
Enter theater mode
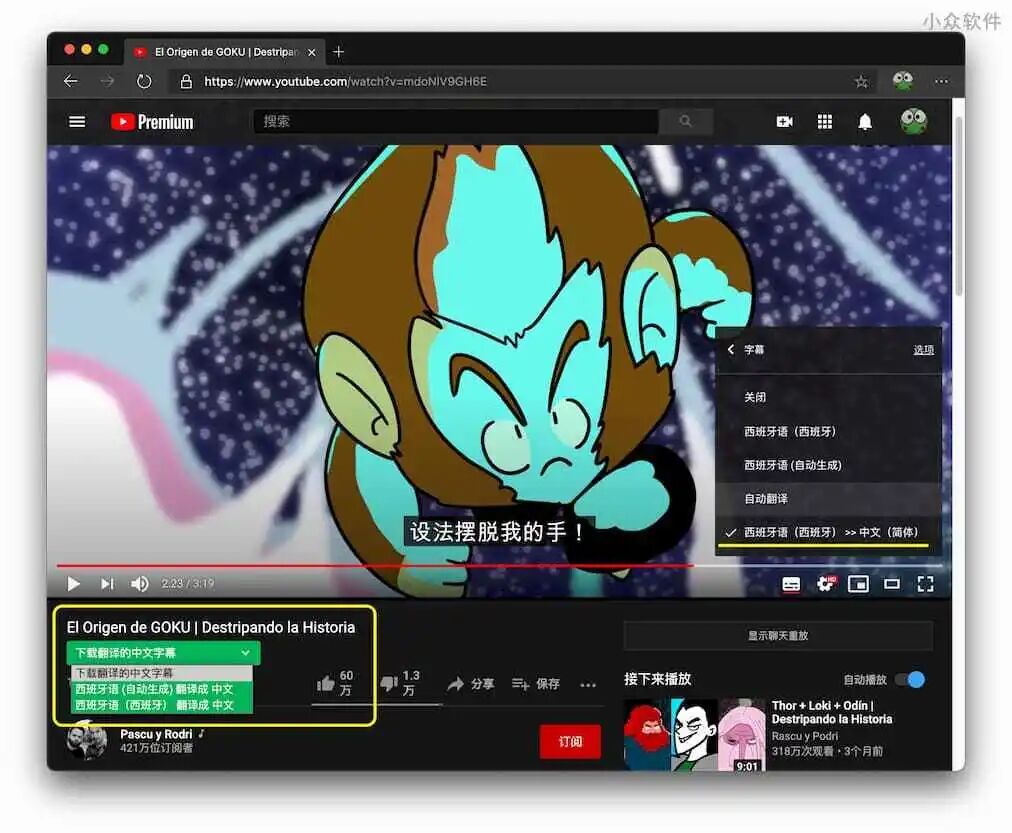click(x=891, y=584)
